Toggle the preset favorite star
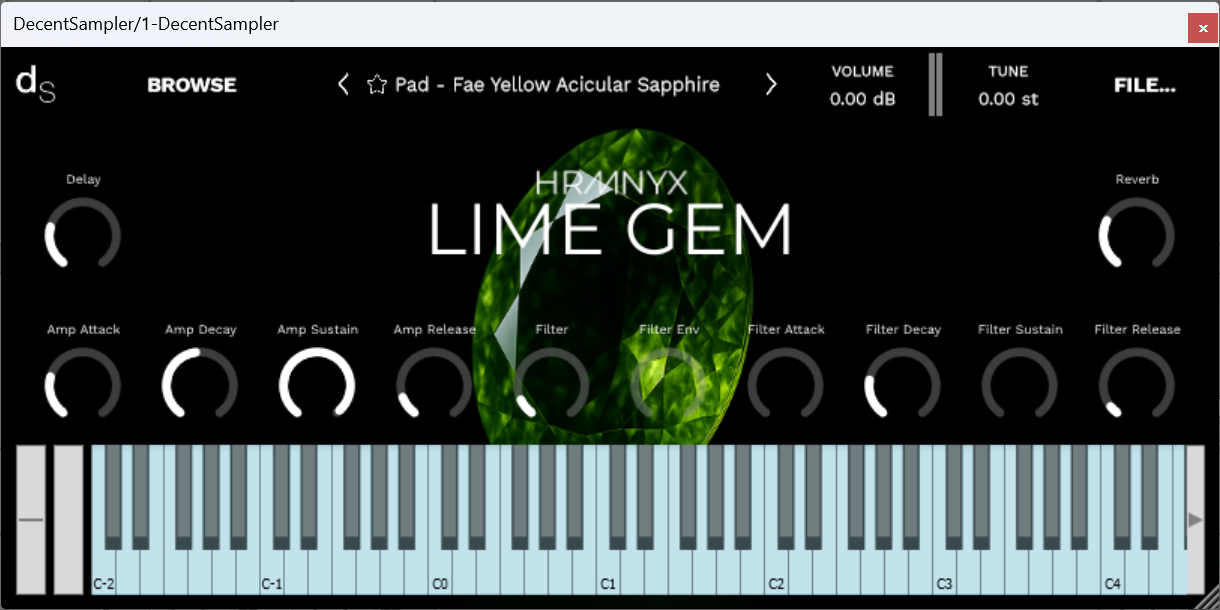This screenshot has width=1220, height=610. coord(376,84)
